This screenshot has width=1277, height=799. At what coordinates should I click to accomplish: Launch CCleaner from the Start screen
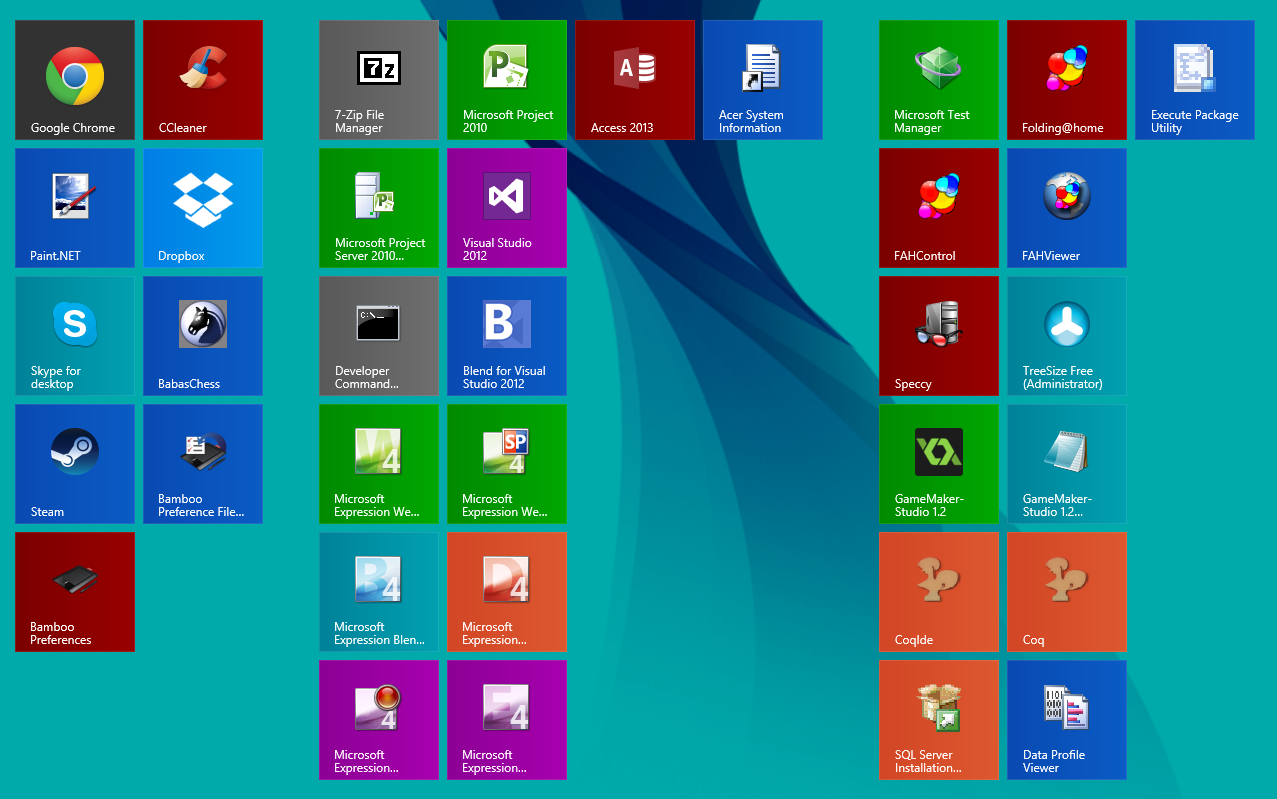pos(203,80)
